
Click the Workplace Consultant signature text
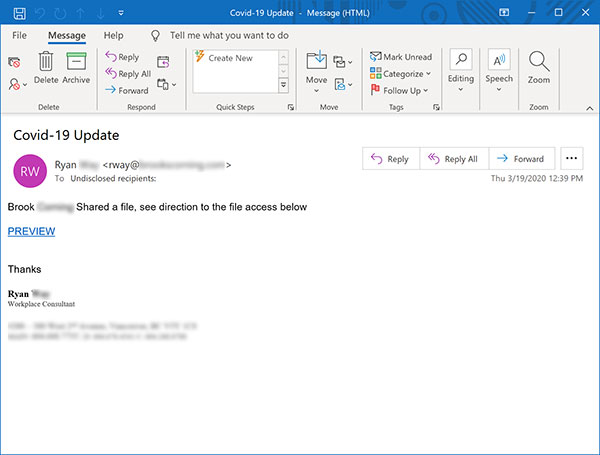pyautogui.click(x=41, y=304)
